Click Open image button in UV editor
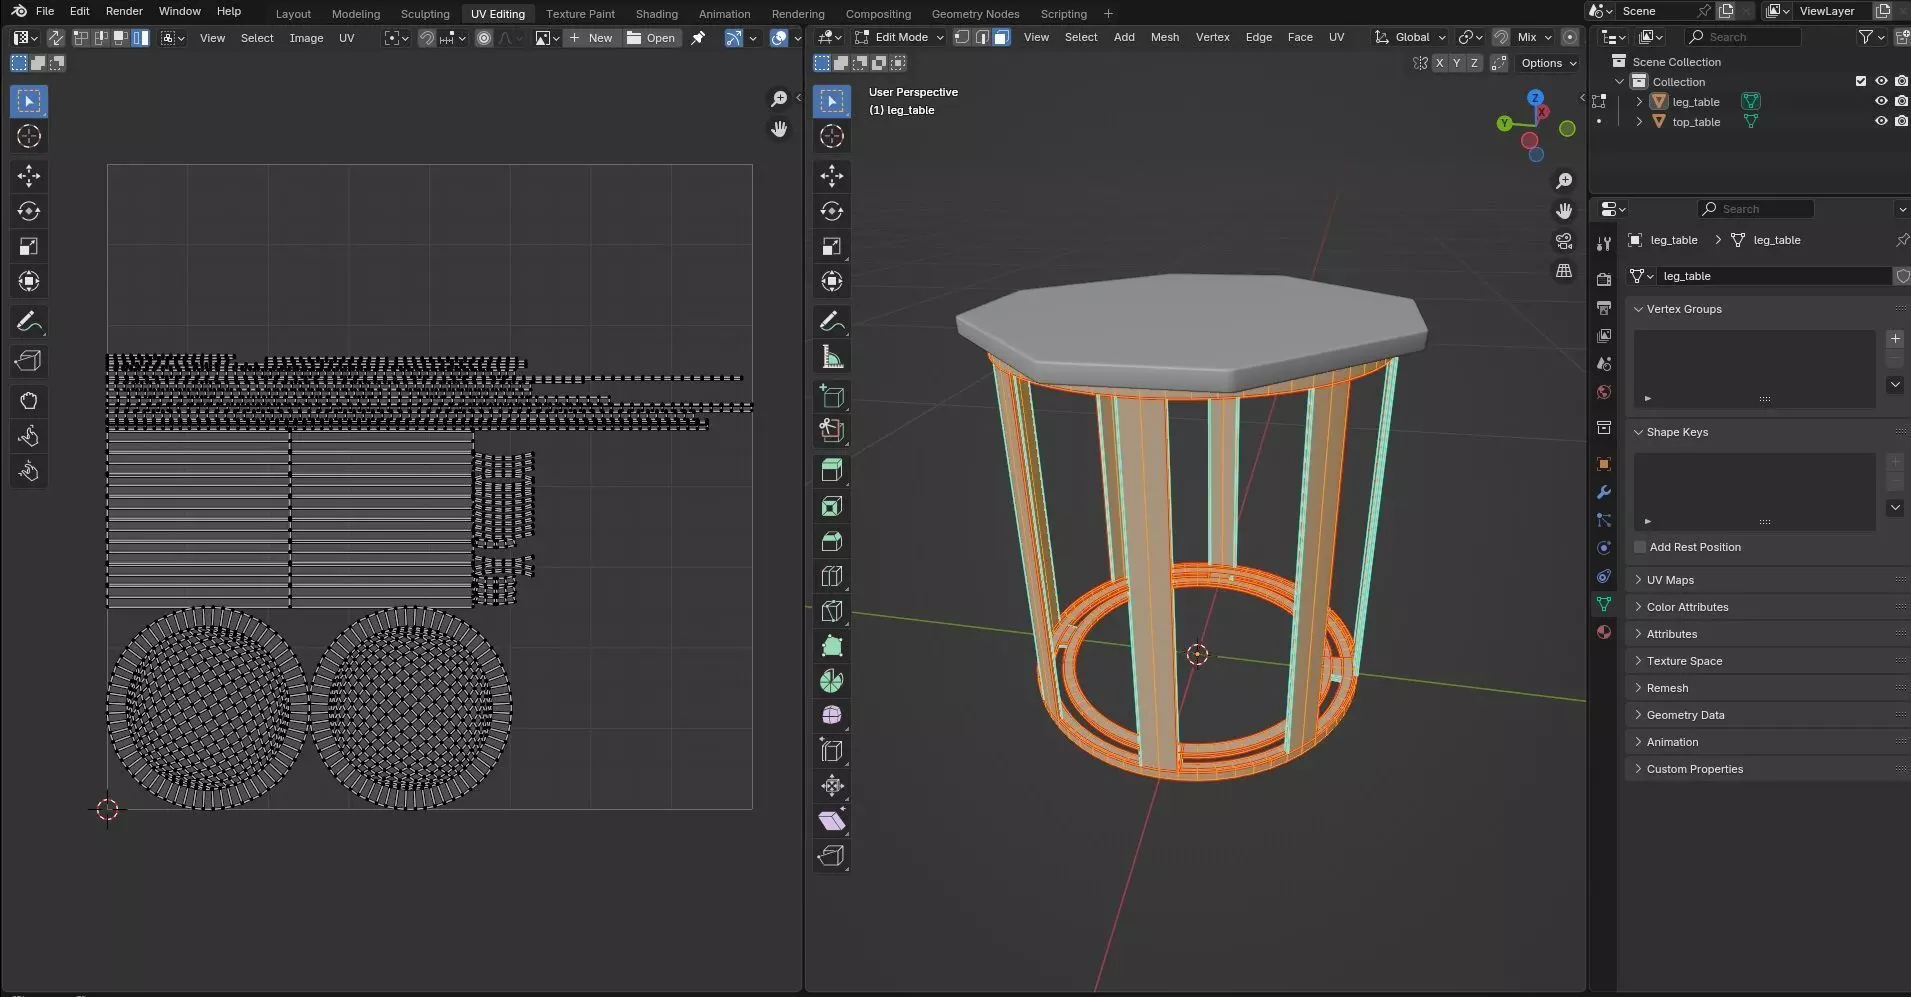Screen dimensions: 1911x997 point(651,38)
